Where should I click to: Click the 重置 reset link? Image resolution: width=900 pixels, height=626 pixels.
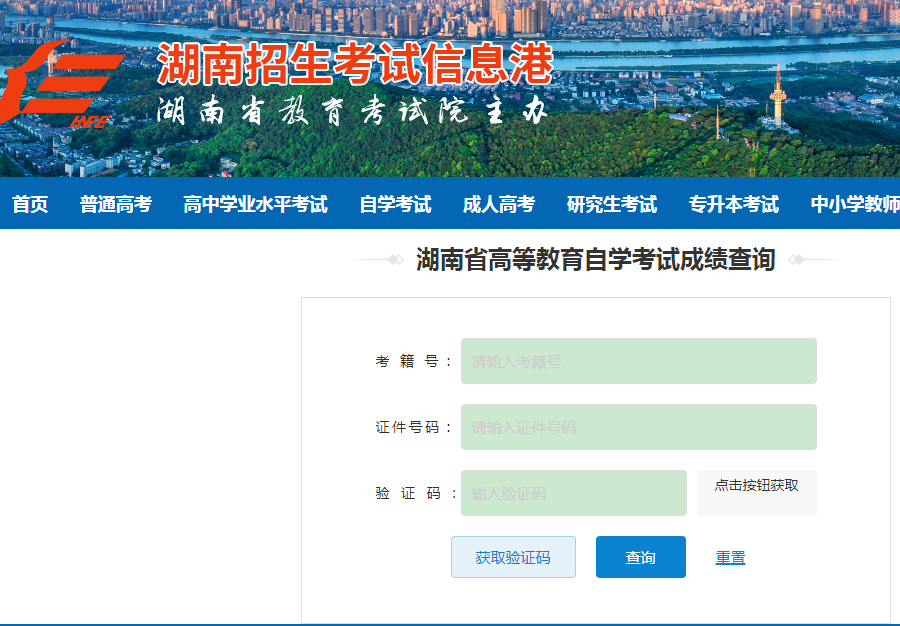click(730, 558)
